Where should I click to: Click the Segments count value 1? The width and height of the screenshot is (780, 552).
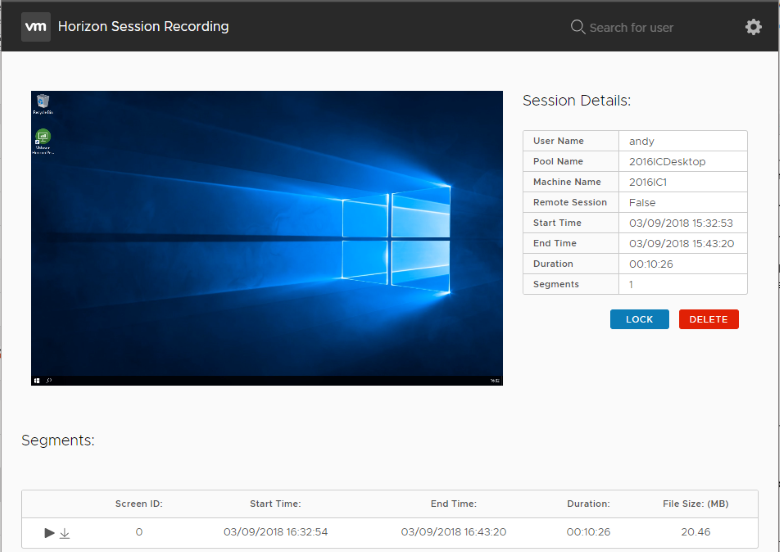click(x=631, y=284)
